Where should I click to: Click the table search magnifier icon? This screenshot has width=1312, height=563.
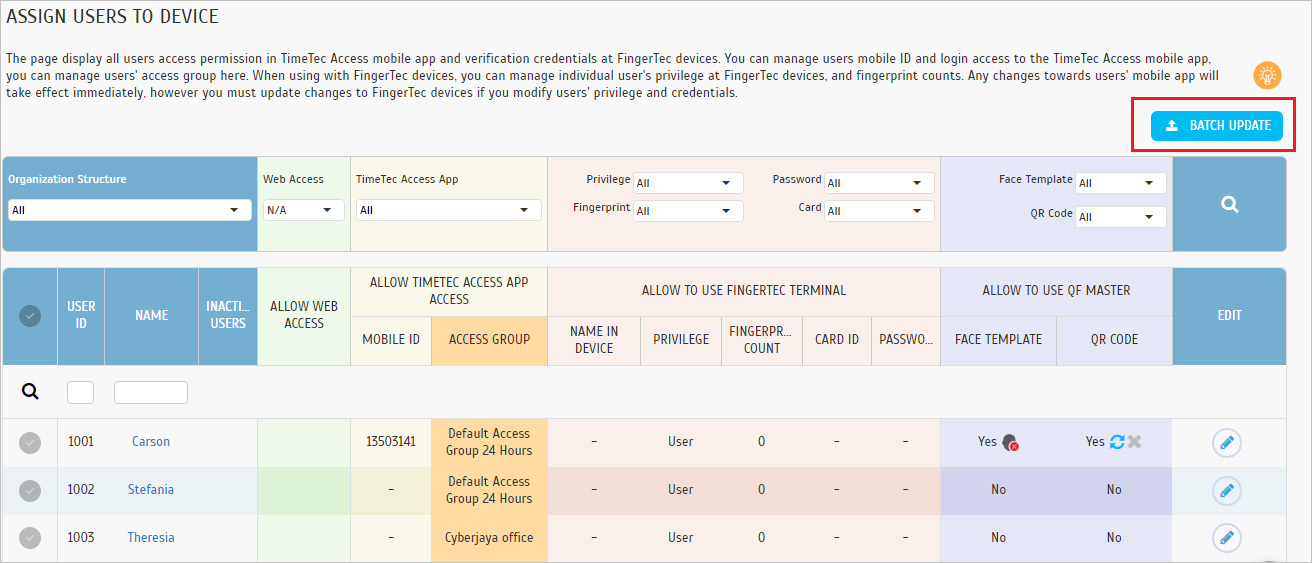tap(30, 392)
